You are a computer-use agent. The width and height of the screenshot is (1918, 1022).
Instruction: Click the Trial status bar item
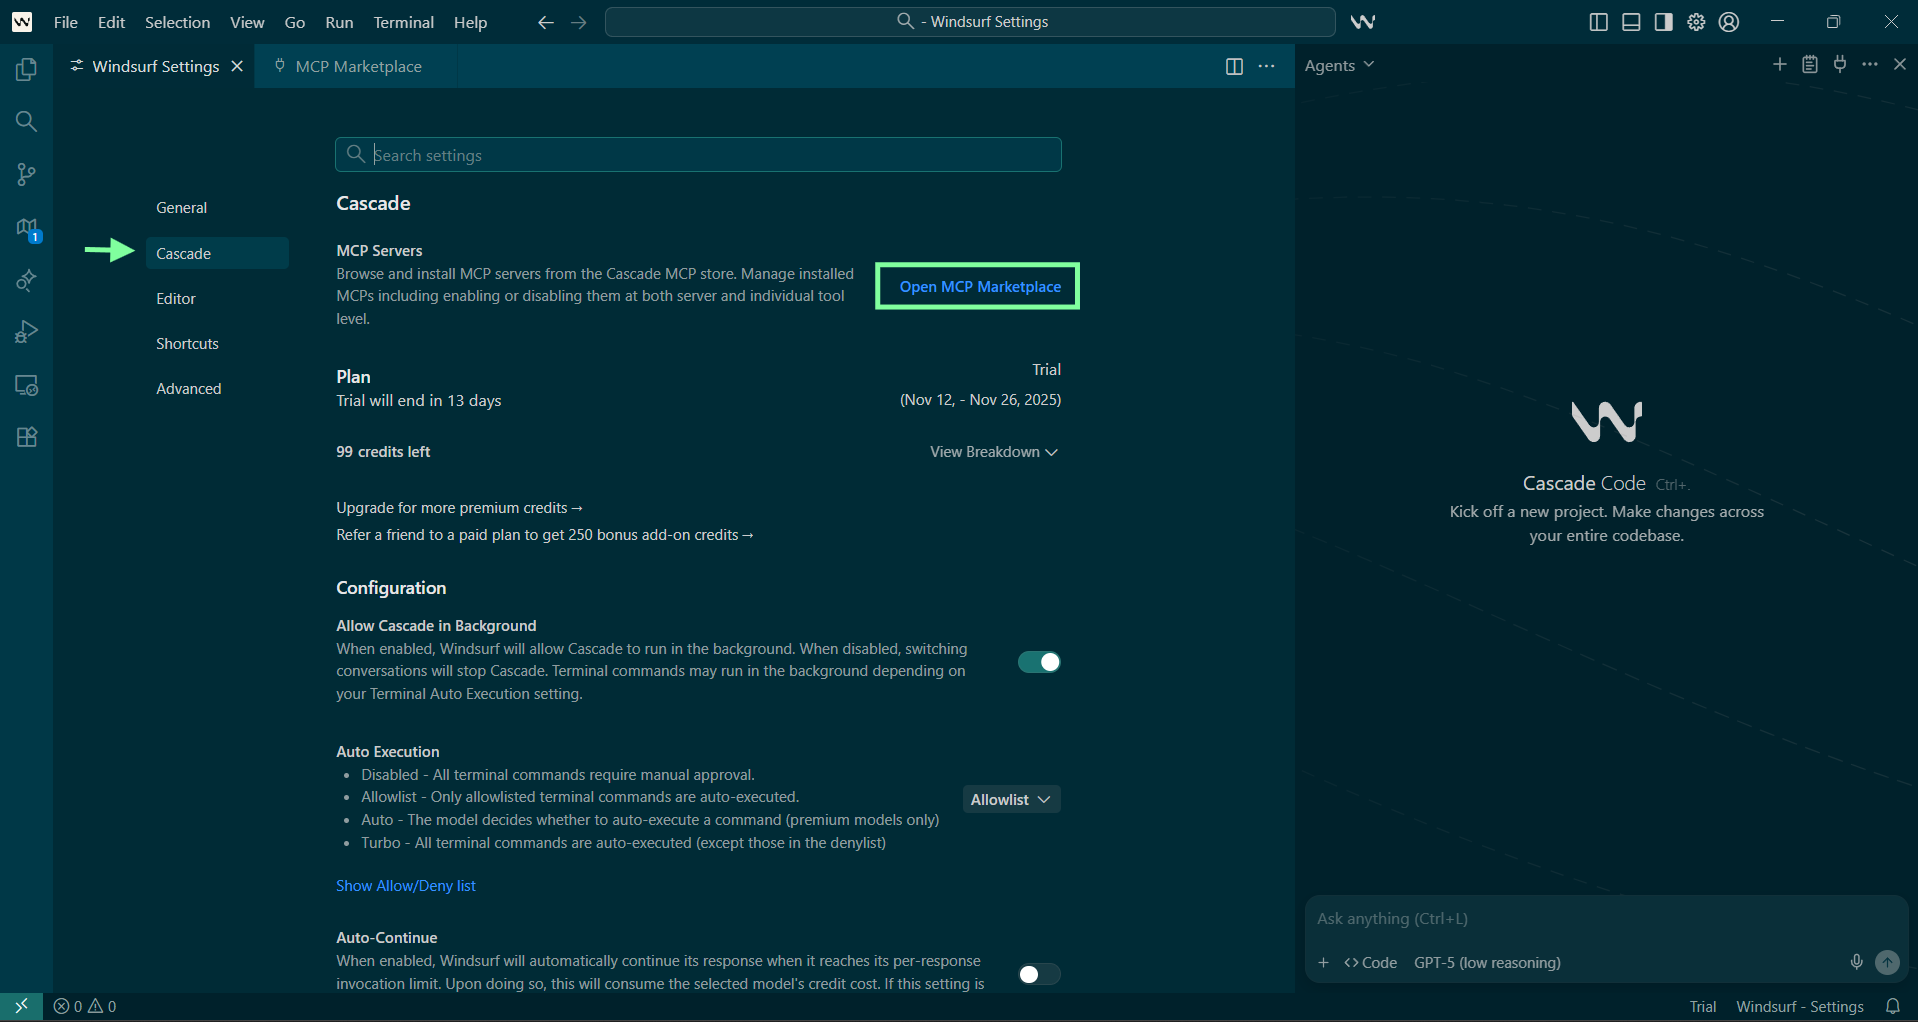(x=1703, y=1007)
